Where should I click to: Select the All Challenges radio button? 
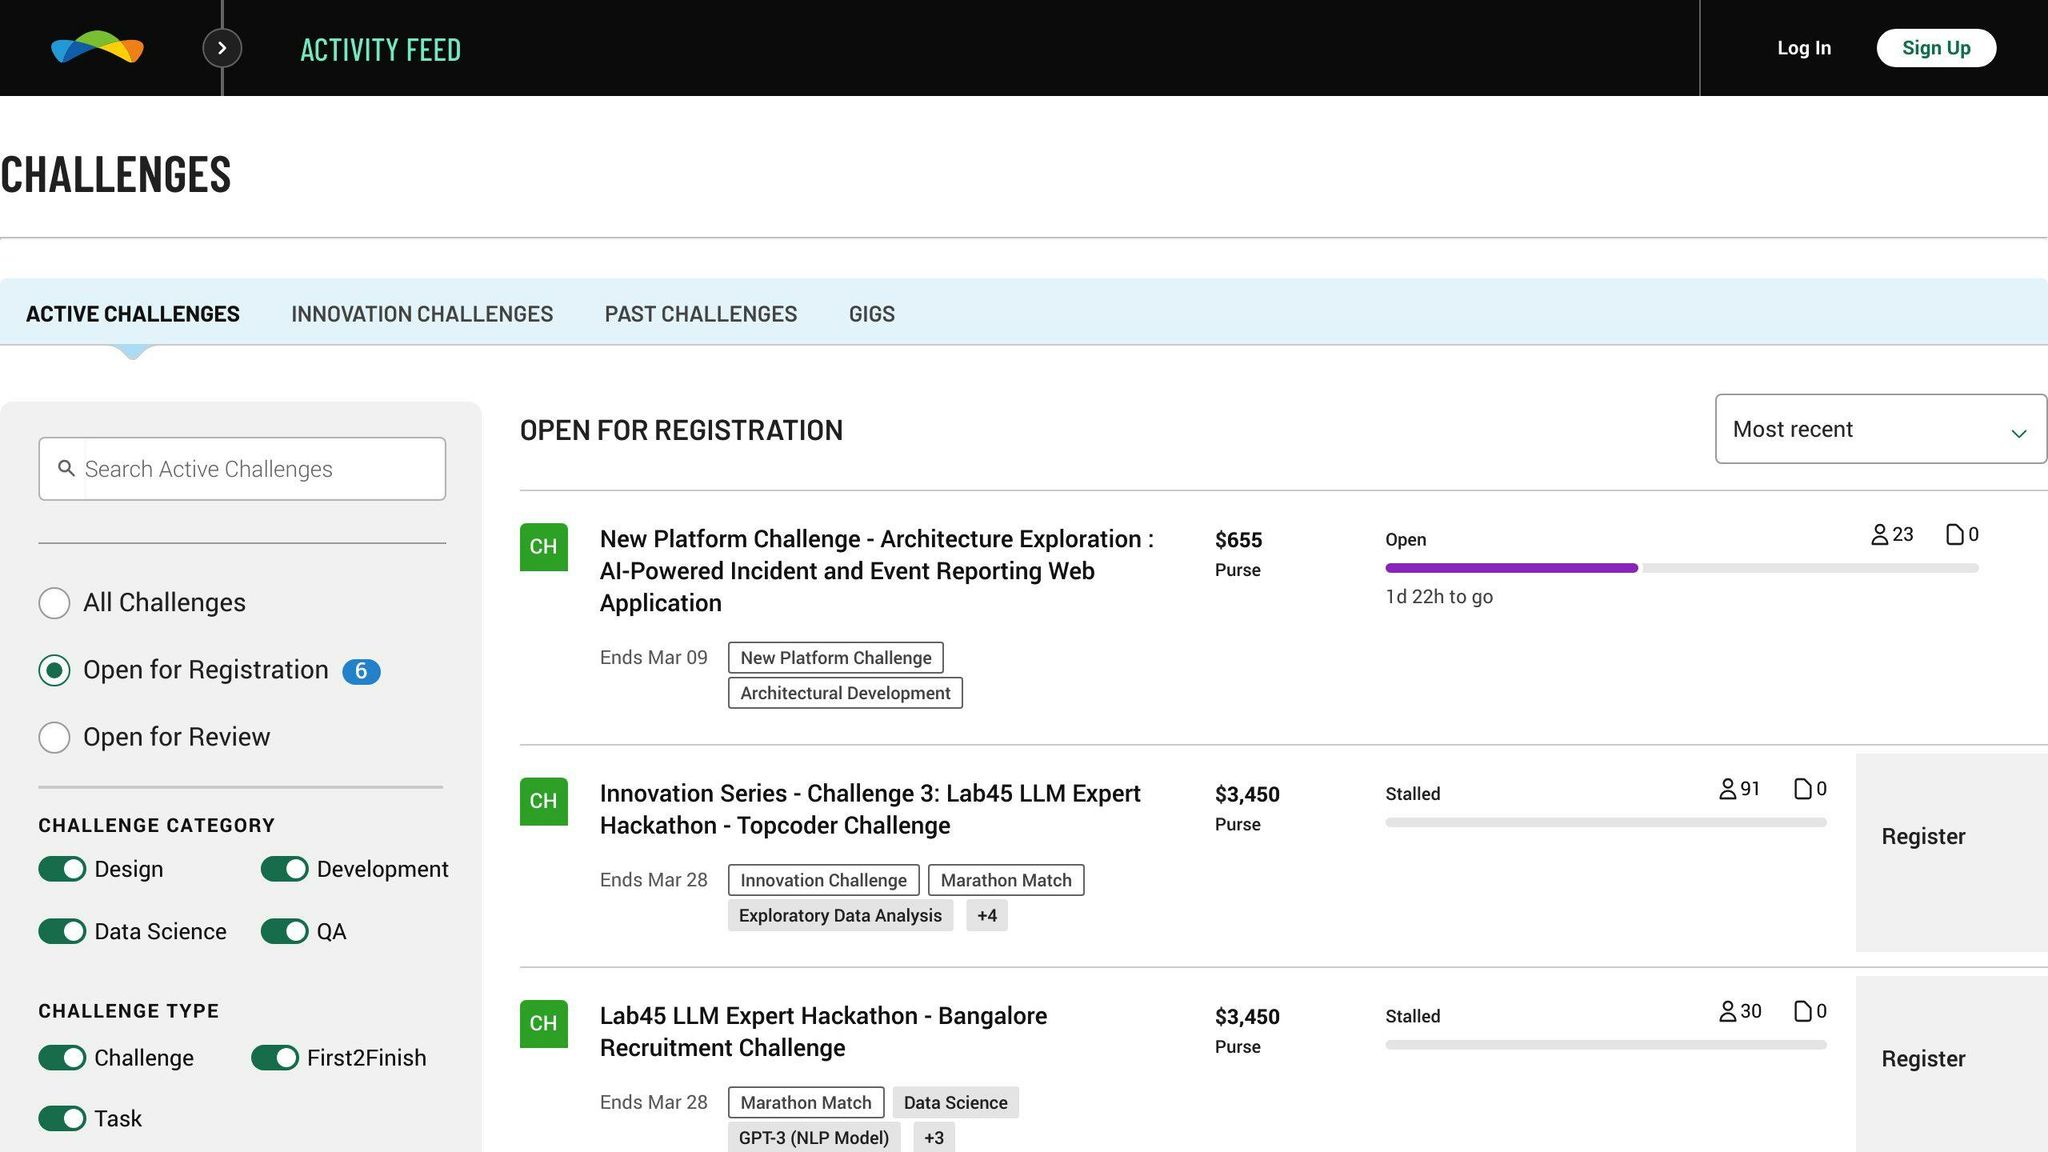(x=54, y=603)
